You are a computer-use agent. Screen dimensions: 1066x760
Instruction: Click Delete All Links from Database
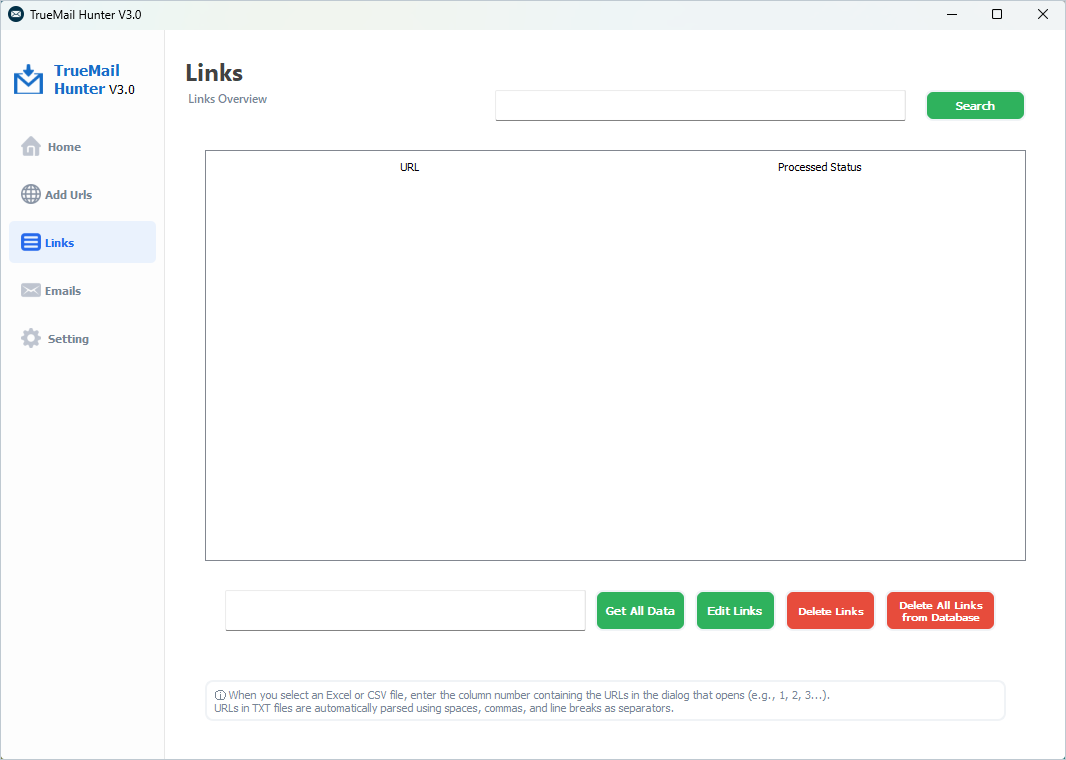click(x=940, y=610)
